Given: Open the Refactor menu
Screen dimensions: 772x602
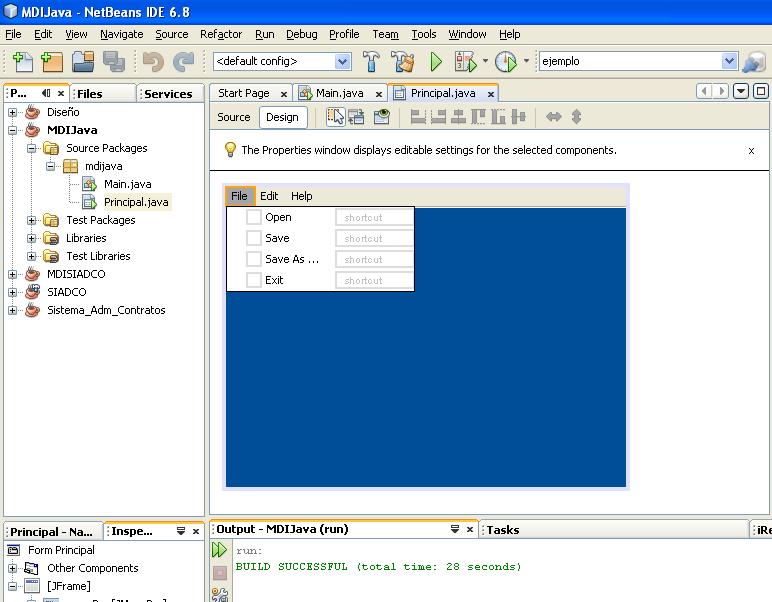Looking at the screenshot, I should tap(221, 34).
